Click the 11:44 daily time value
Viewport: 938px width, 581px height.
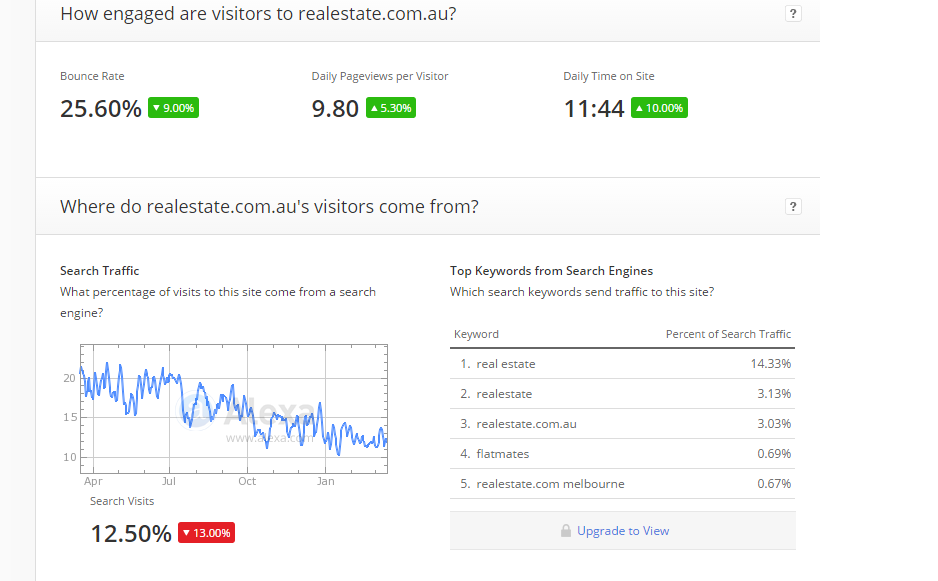pos(594,109)
